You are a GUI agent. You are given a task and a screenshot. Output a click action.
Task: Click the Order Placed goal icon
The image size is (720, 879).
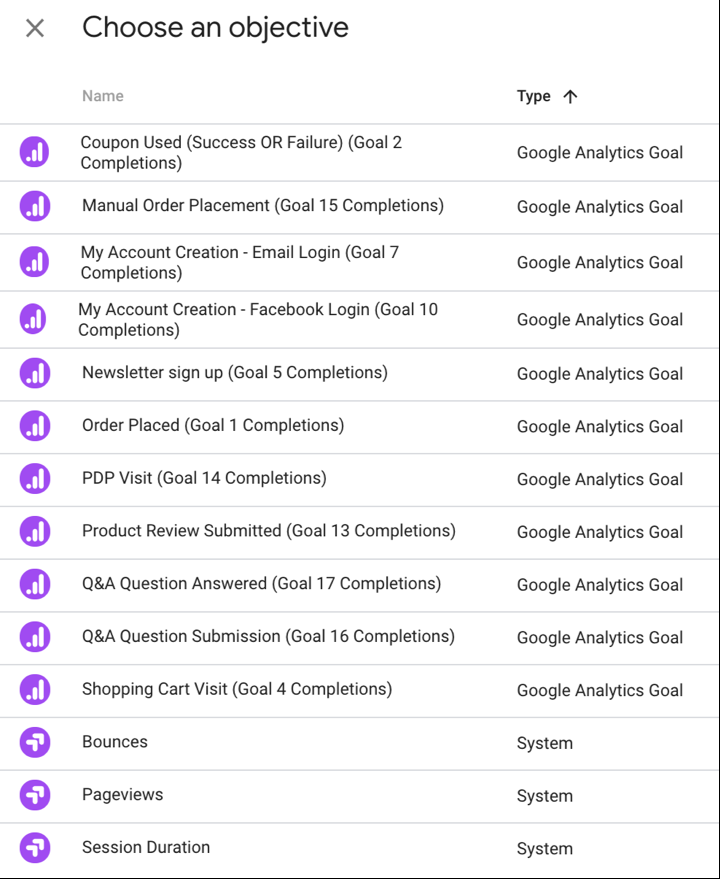coord(35,426)
